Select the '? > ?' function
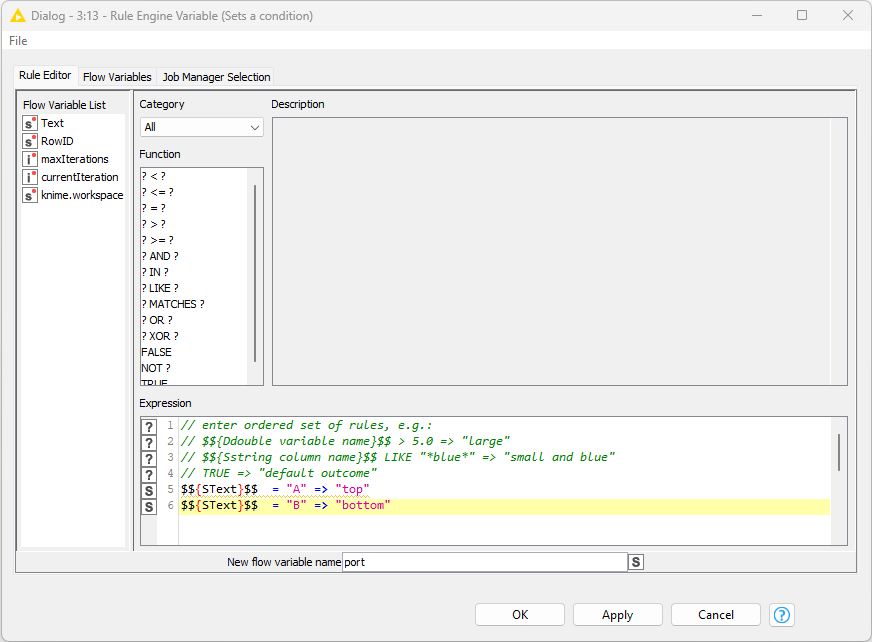Viewport: 872px width, 642px height. click(153, 224)
